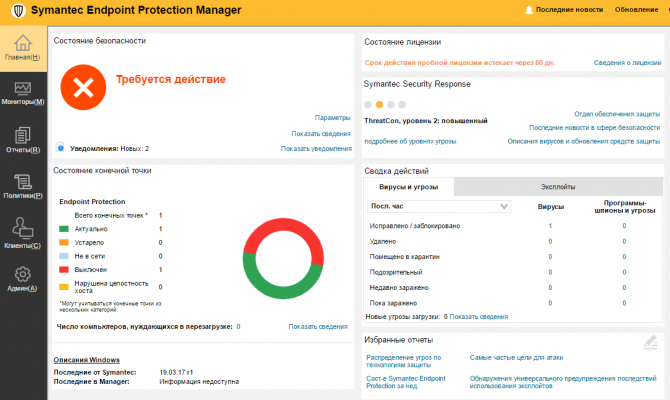This screenshot has height=400, width=670.
Task: Select the second ThreatCon level dot
Action: [x=380, y=104]
